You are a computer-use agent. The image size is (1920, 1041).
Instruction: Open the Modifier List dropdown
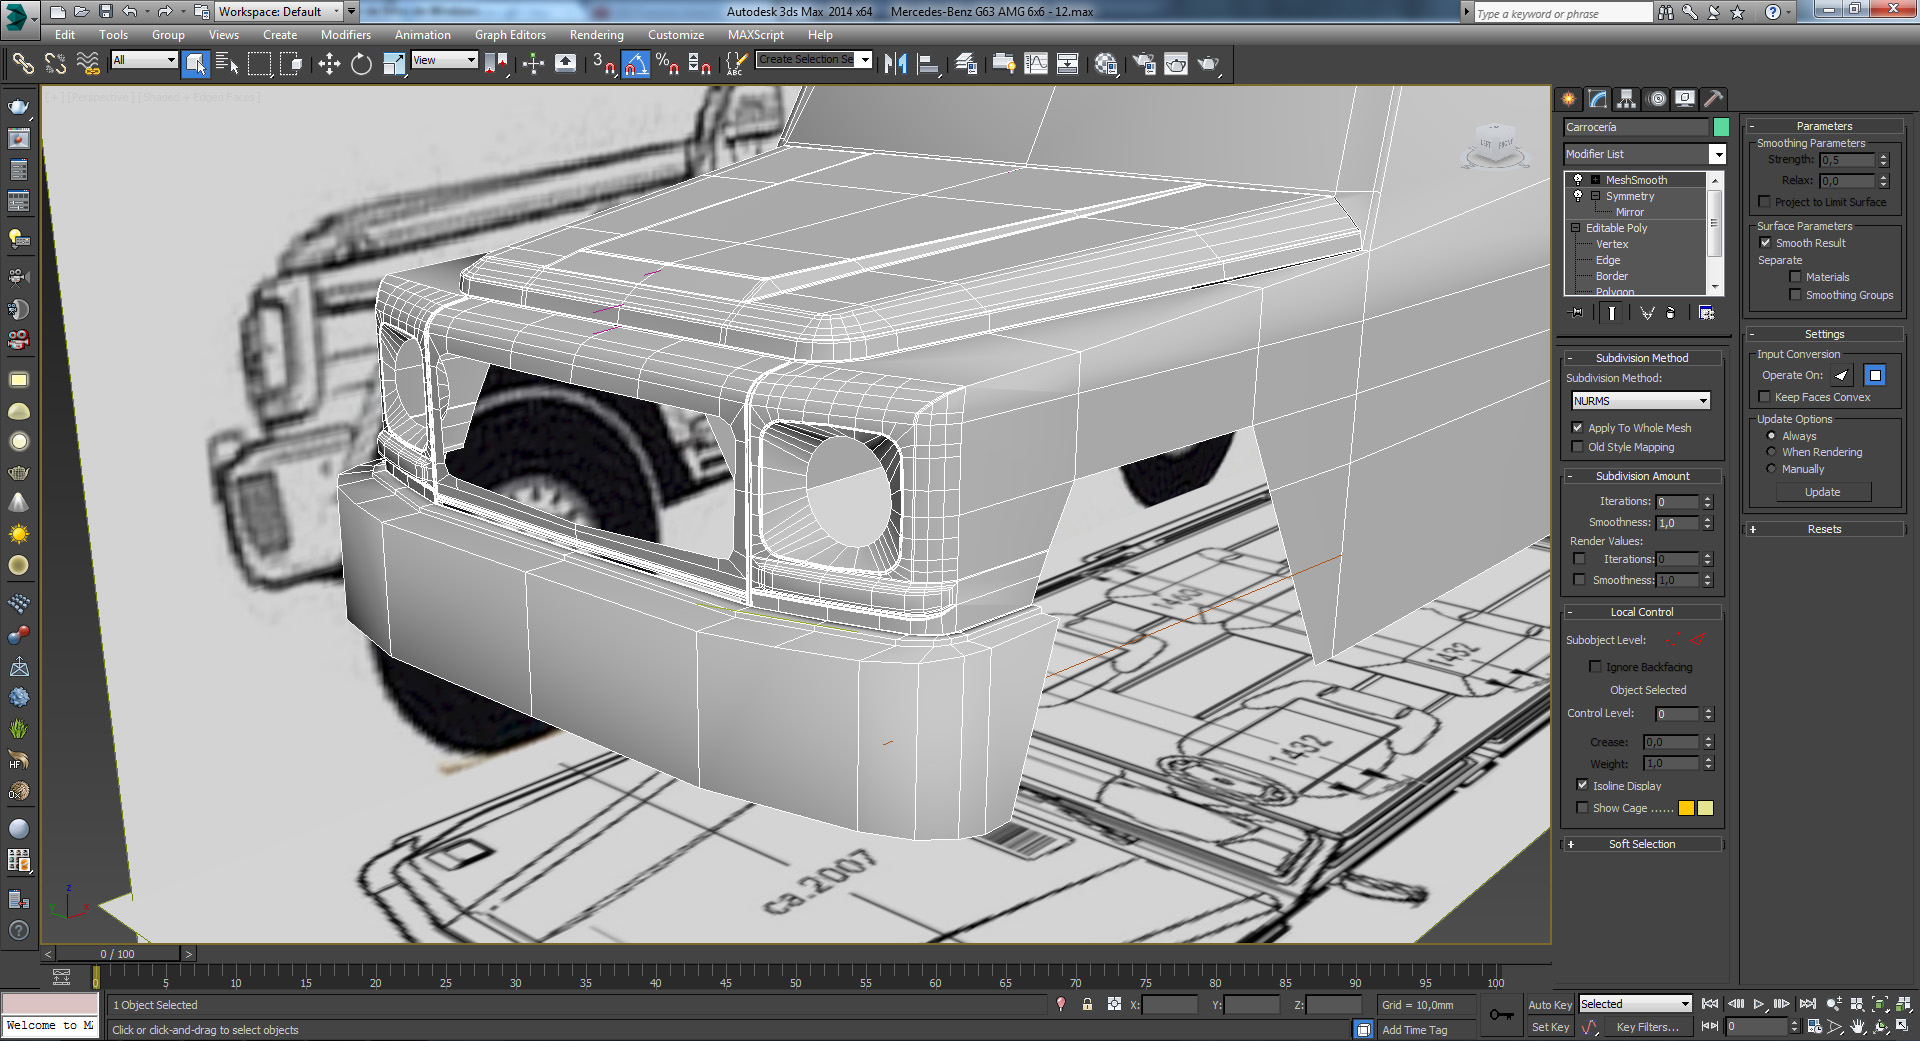click(x=1717, y=154)
